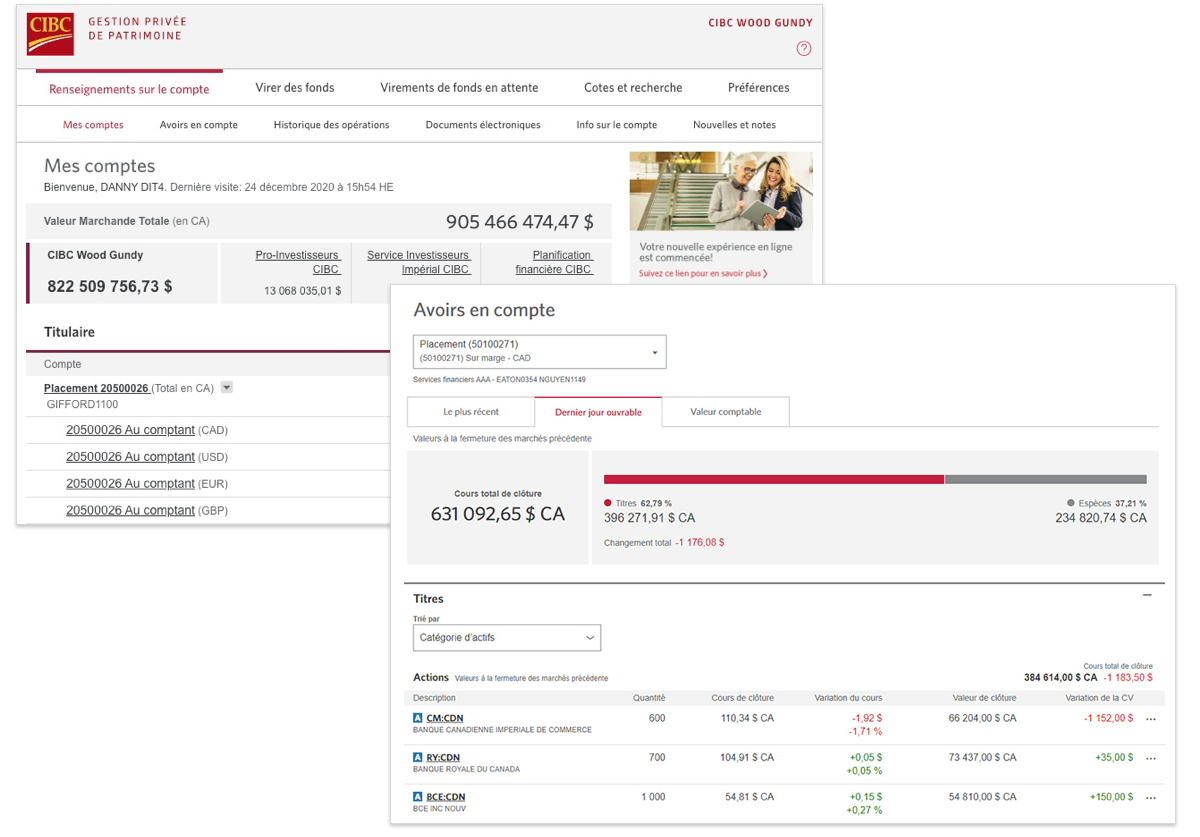Open Service Investisseurs Impérial CIBC link
This screenshot has width=1200, height=837.
point(418,262)
